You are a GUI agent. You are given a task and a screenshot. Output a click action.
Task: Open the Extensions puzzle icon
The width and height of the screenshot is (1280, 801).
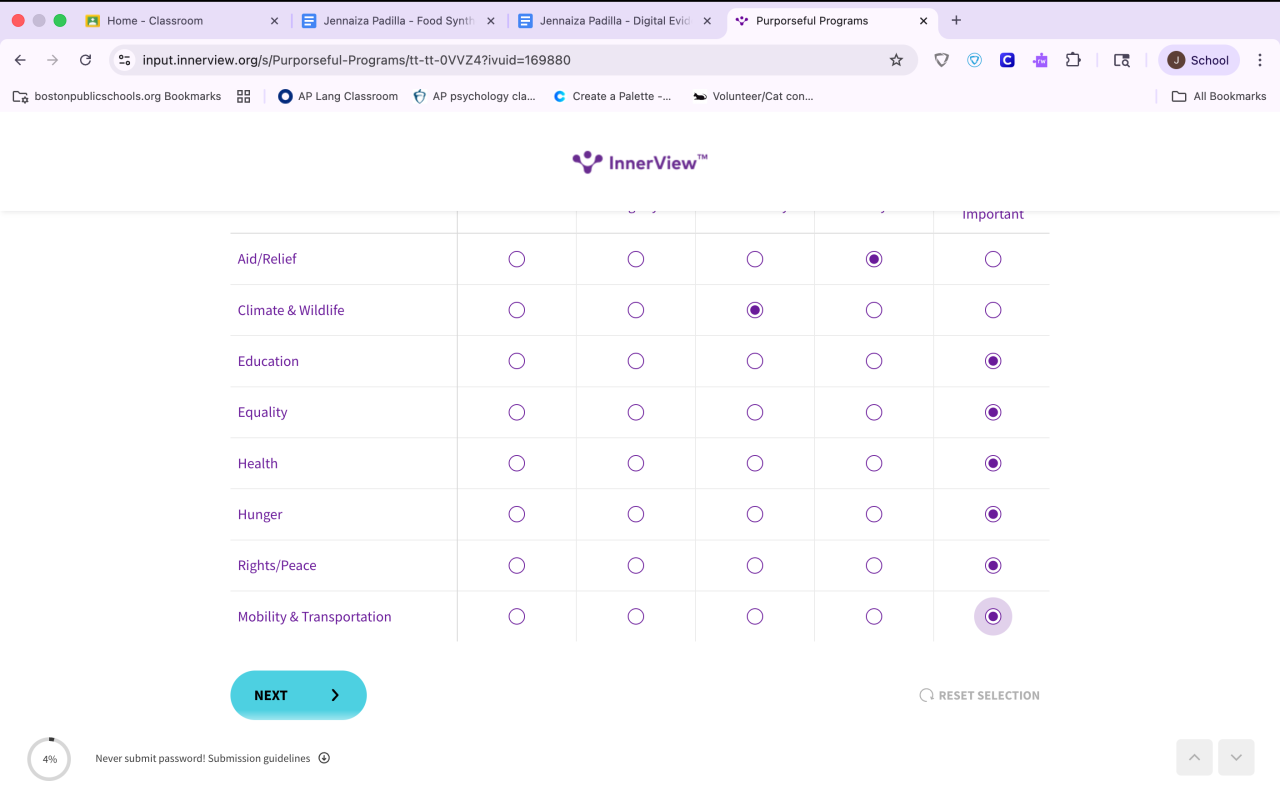tap(1073, 60)
